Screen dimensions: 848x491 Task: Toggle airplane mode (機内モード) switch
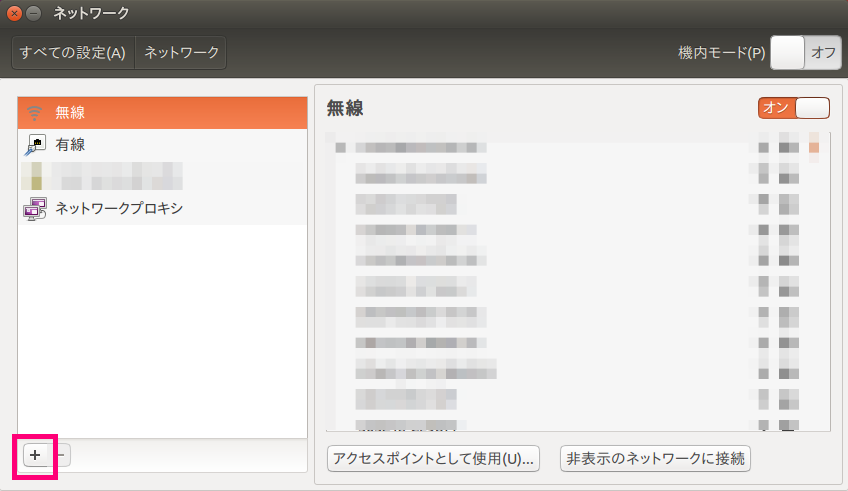pyautogui.click(x=805, y=52)
